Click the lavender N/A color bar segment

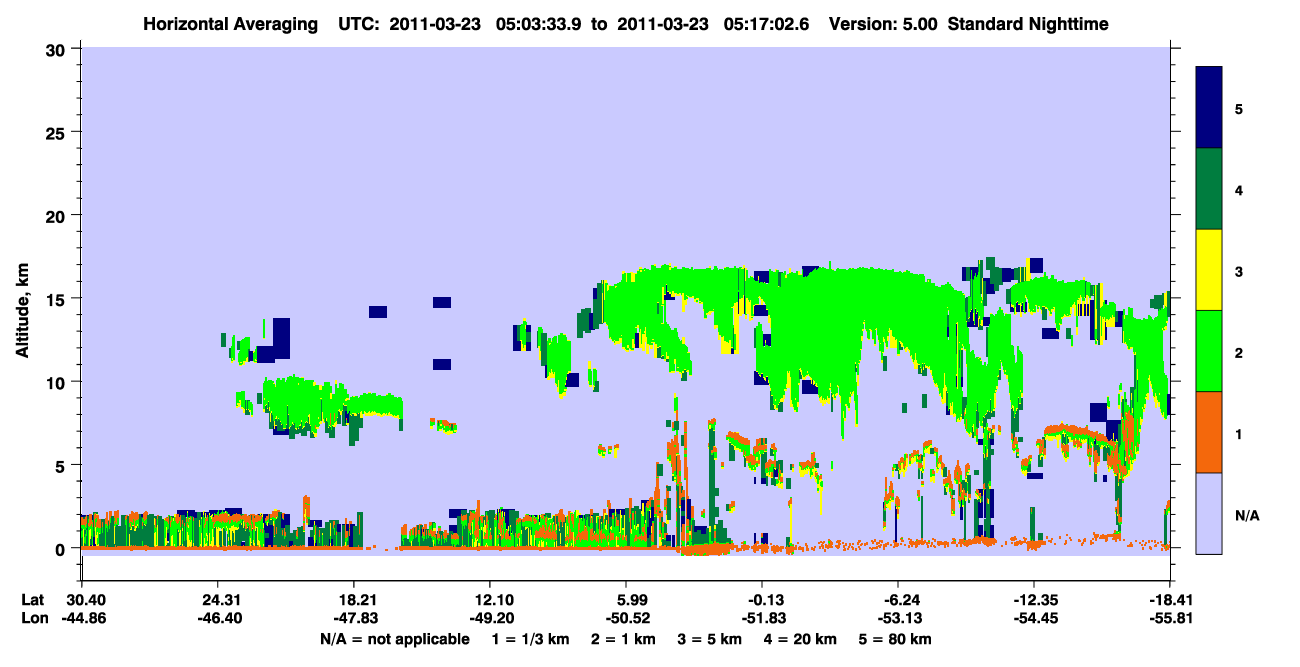pos(1209,513)
